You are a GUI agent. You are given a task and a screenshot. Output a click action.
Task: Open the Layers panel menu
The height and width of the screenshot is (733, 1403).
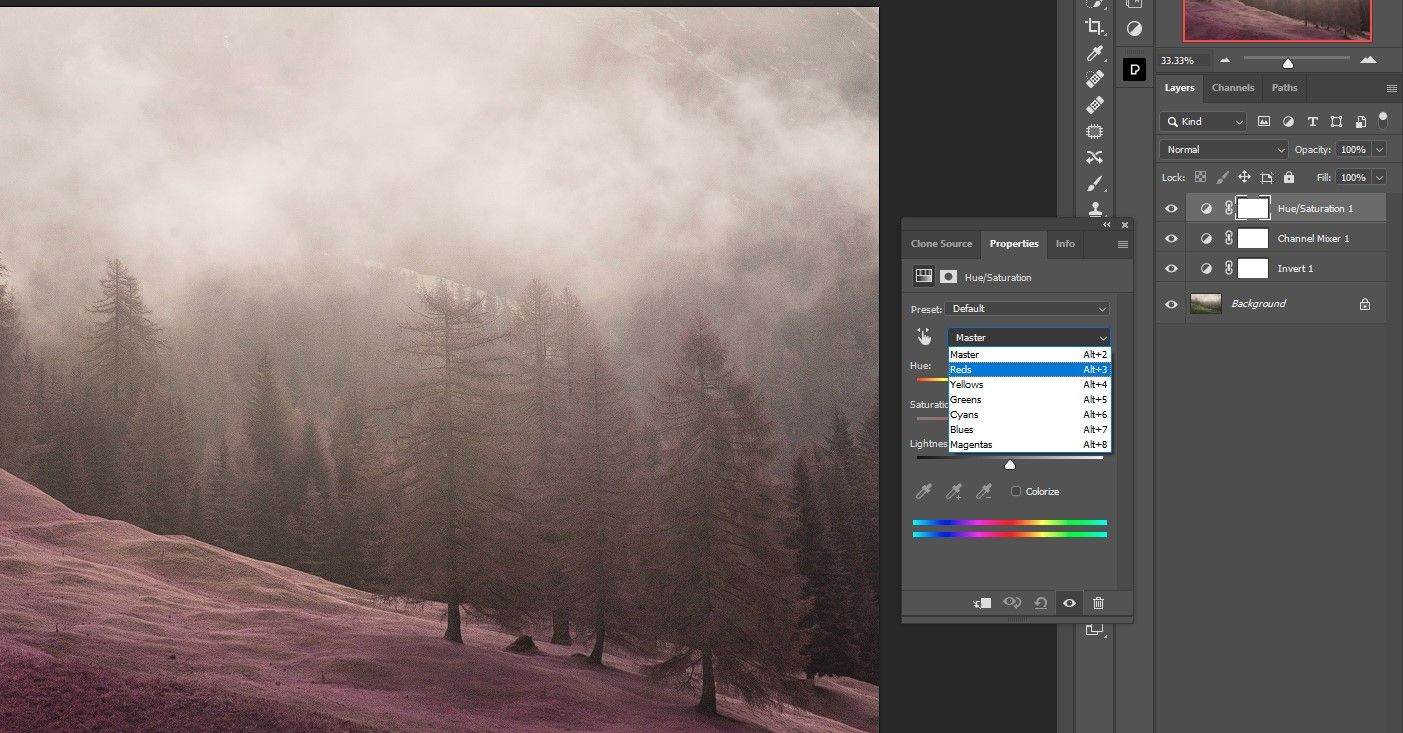click(x=1391, y=88)
